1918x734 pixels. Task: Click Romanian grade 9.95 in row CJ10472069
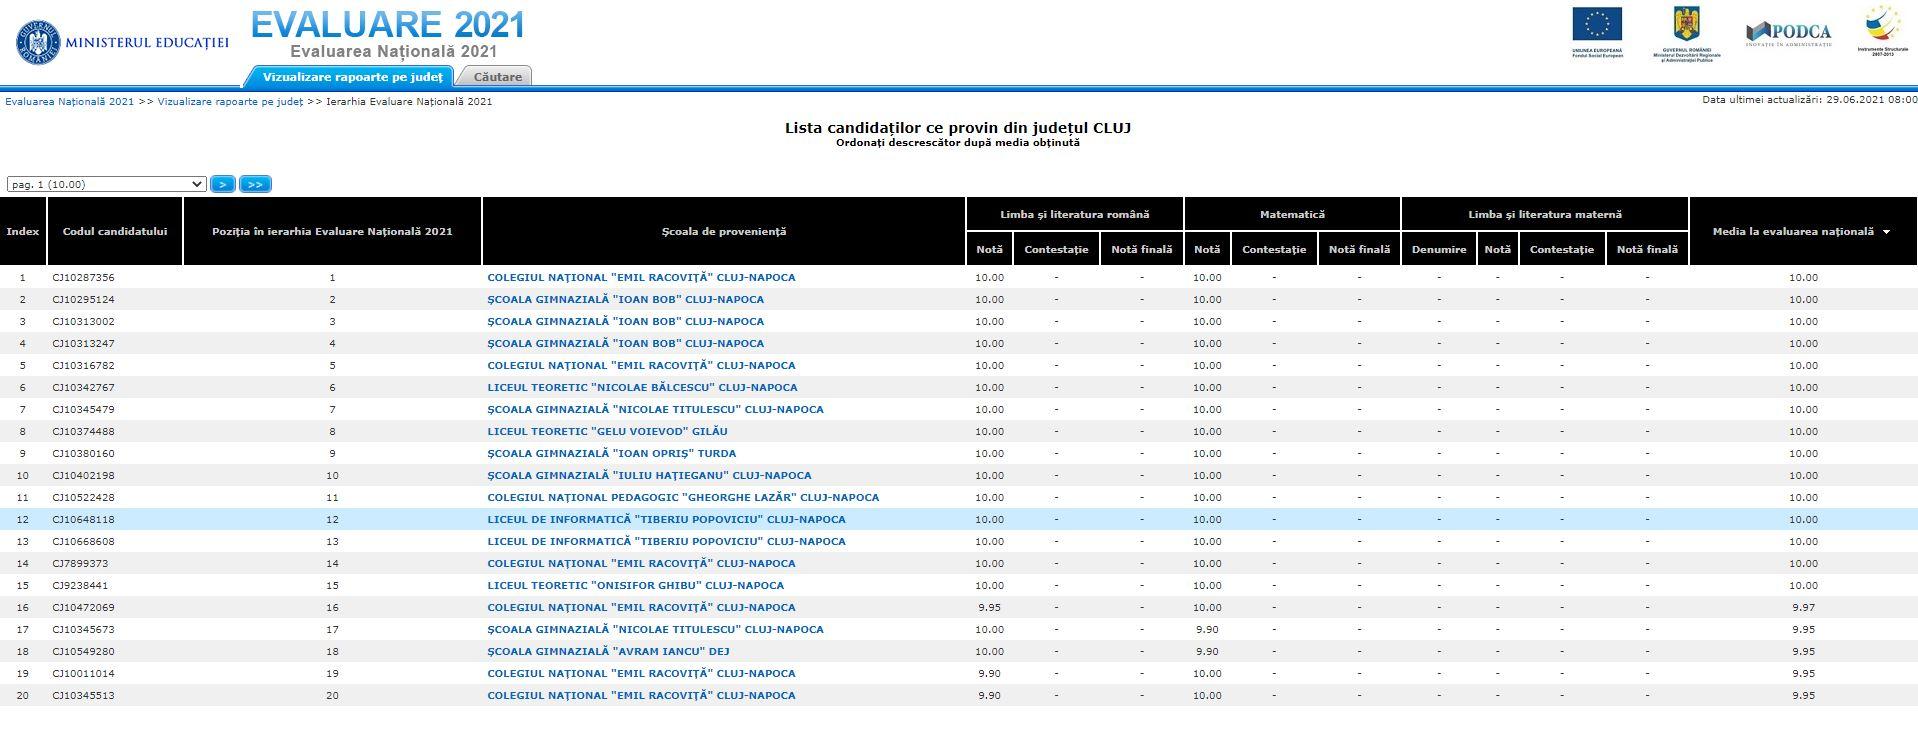989,607
